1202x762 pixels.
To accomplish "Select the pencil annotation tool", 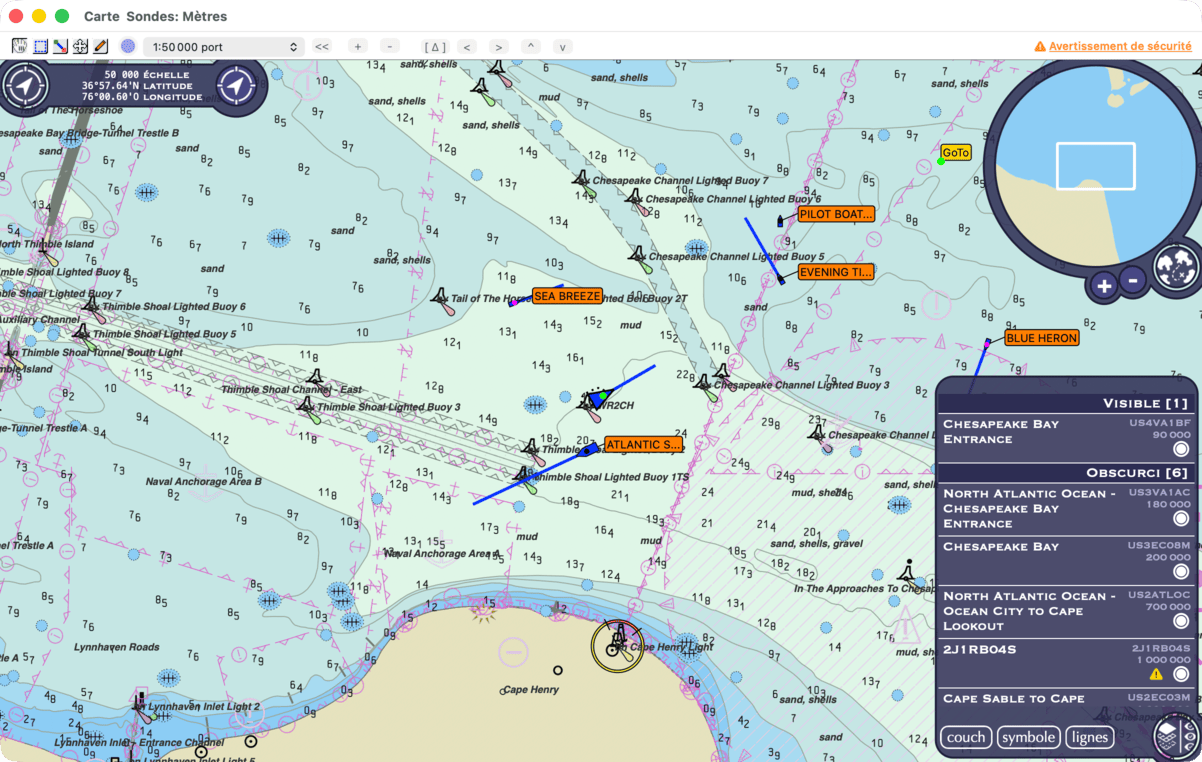I will pos(100,46).
